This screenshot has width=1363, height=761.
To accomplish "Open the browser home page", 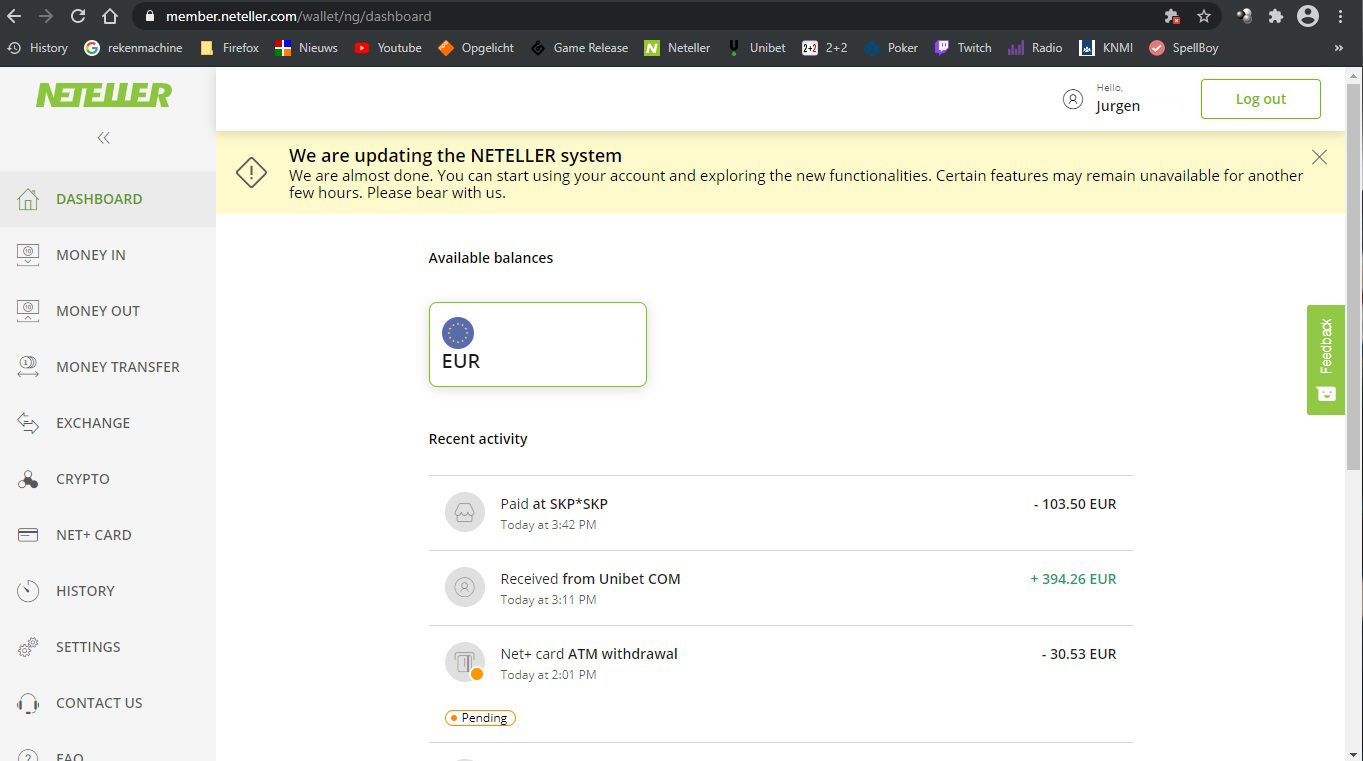I will coord(110,16).
